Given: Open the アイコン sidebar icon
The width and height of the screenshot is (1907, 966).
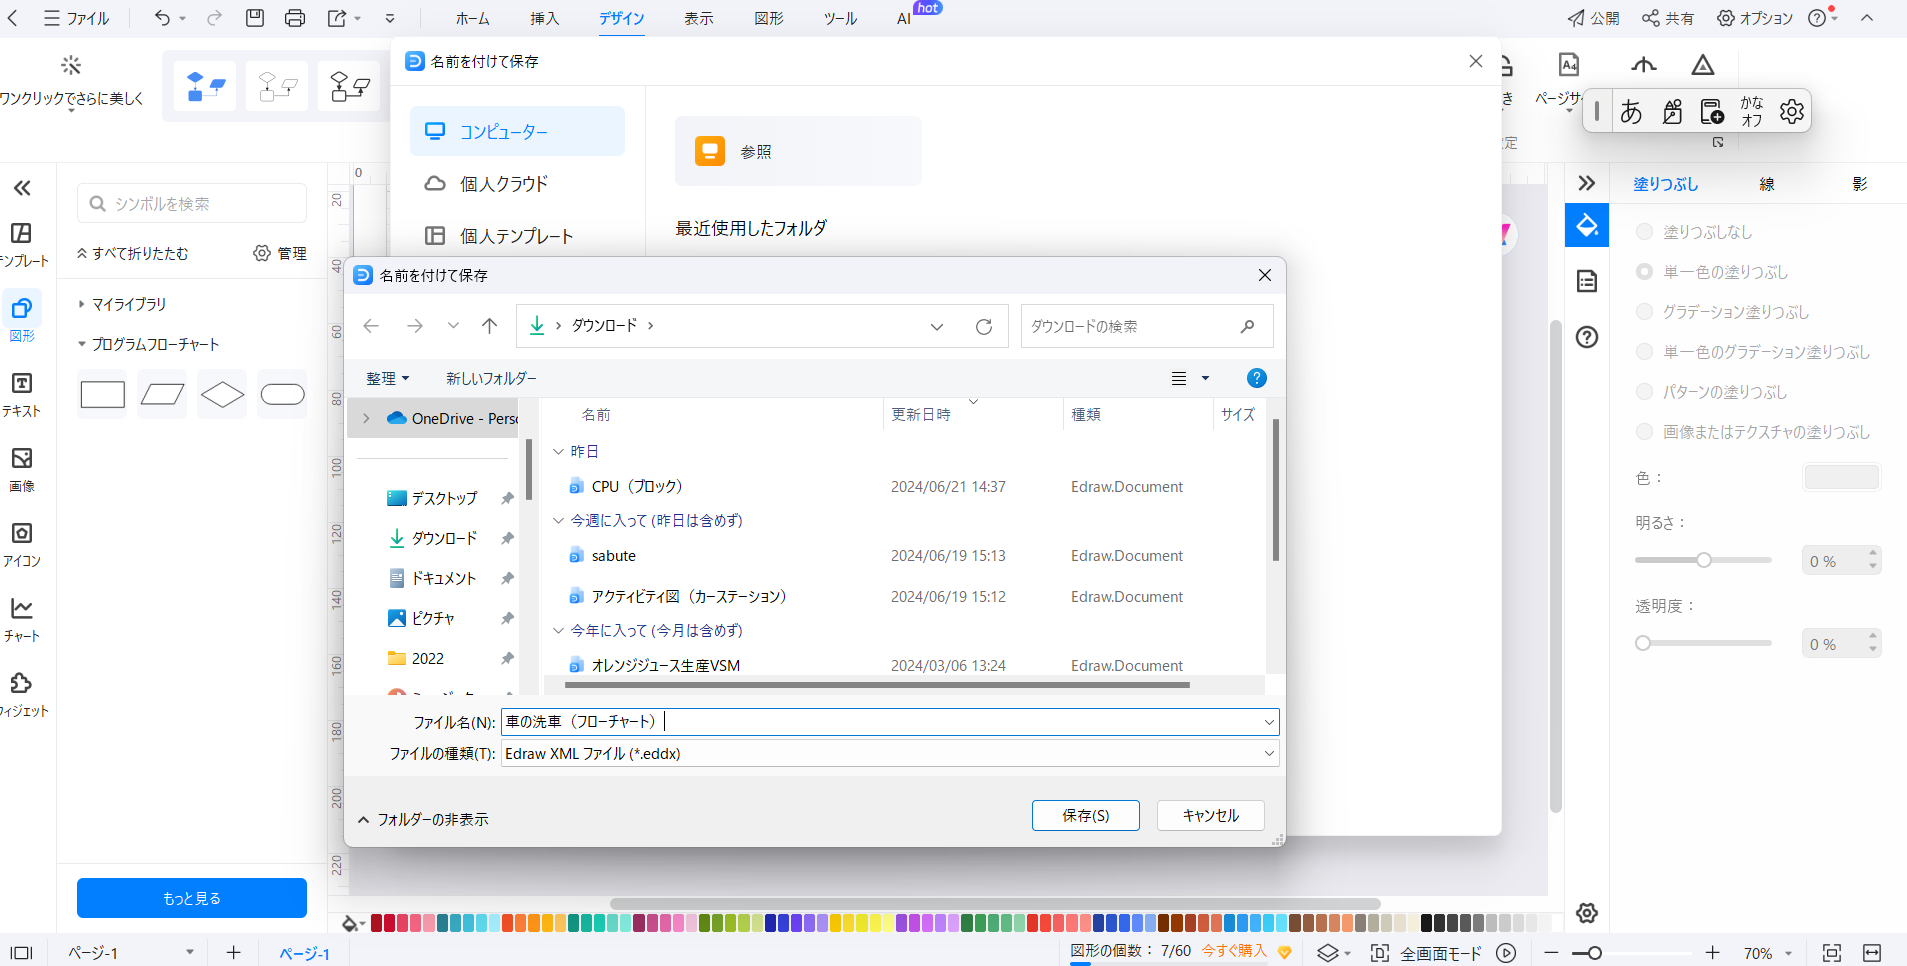Looking at the screenshot, I should [22, 544].
